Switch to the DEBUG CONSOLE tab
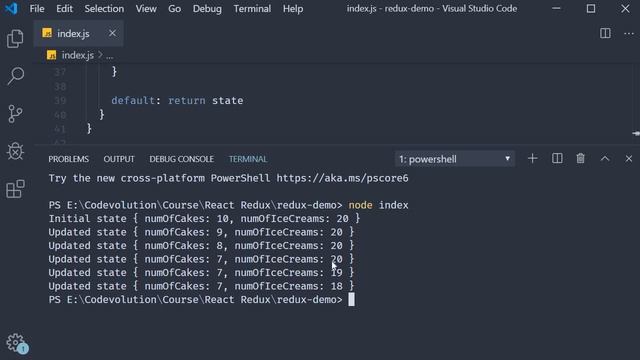Image resolution: width=640 pixels, height=360 pixels. 181,159
